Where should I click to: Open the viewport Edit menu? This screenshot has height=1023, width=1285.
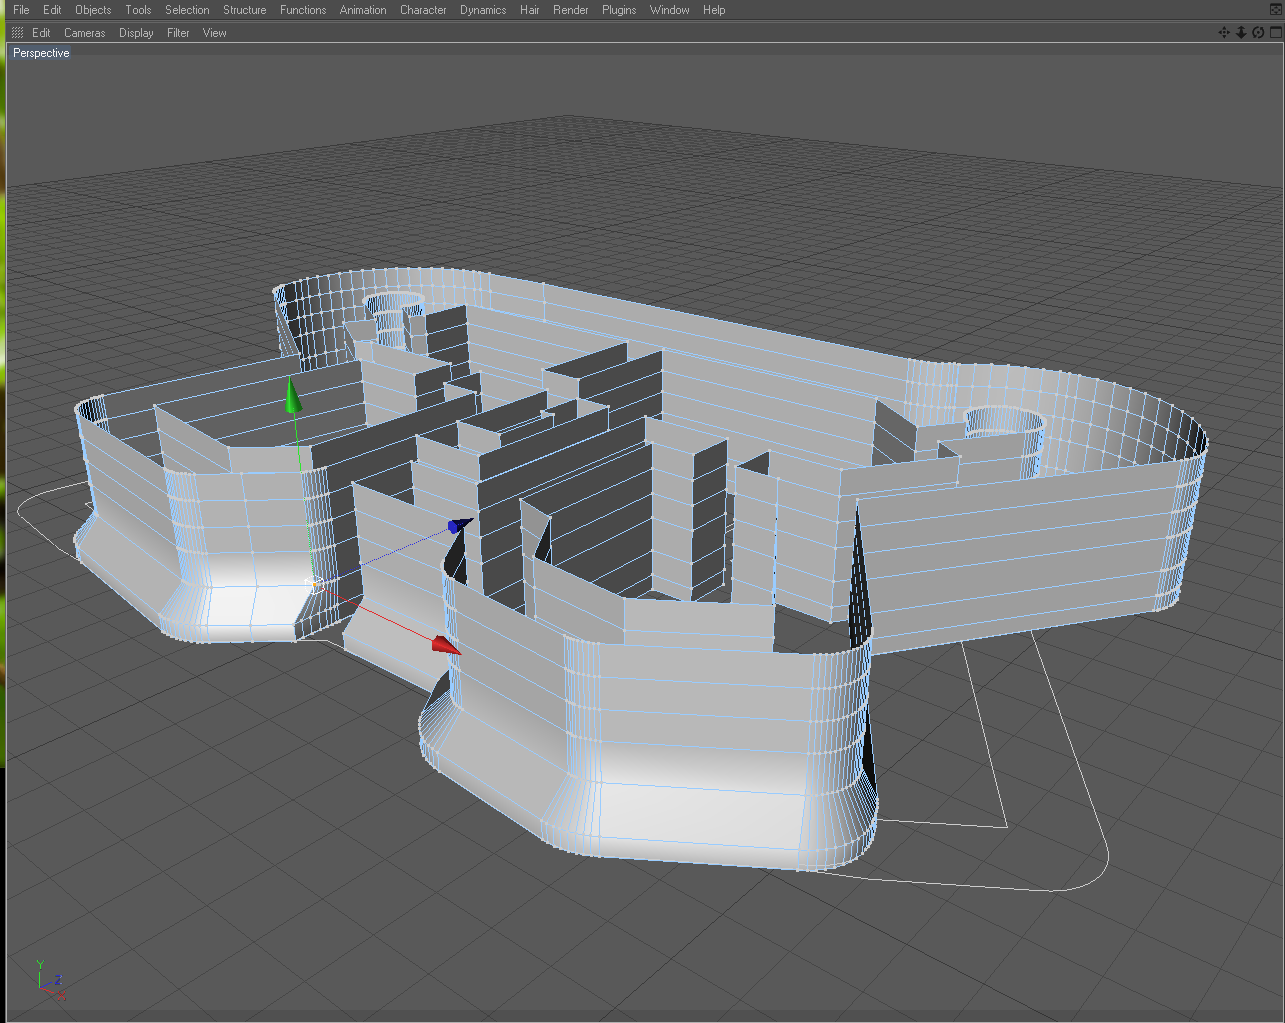point(41,33)
